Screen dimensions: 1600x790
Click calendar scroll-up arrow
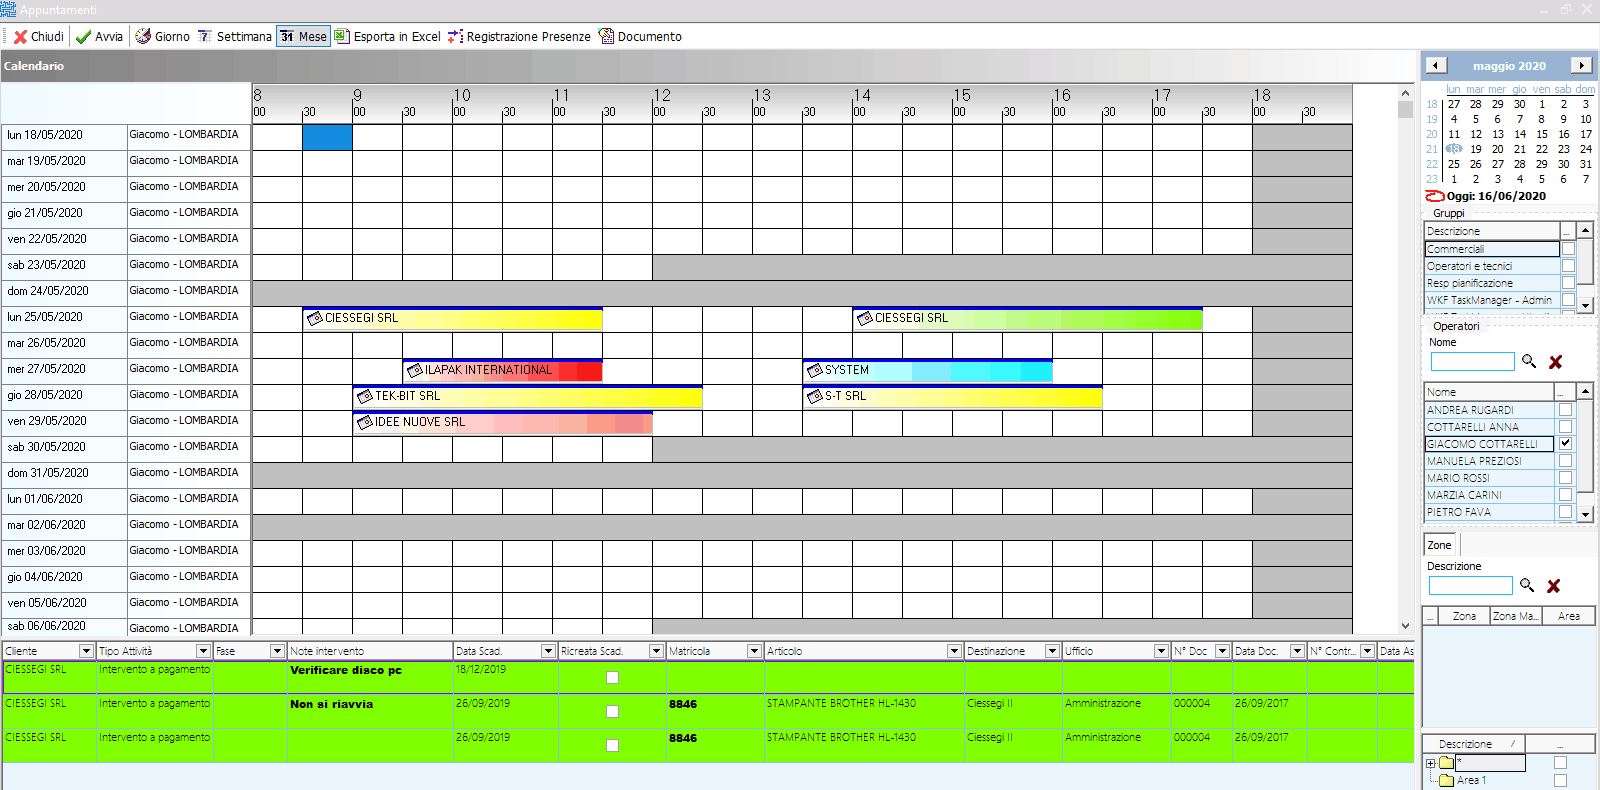pyautogui.click(x=1405, y=93)
